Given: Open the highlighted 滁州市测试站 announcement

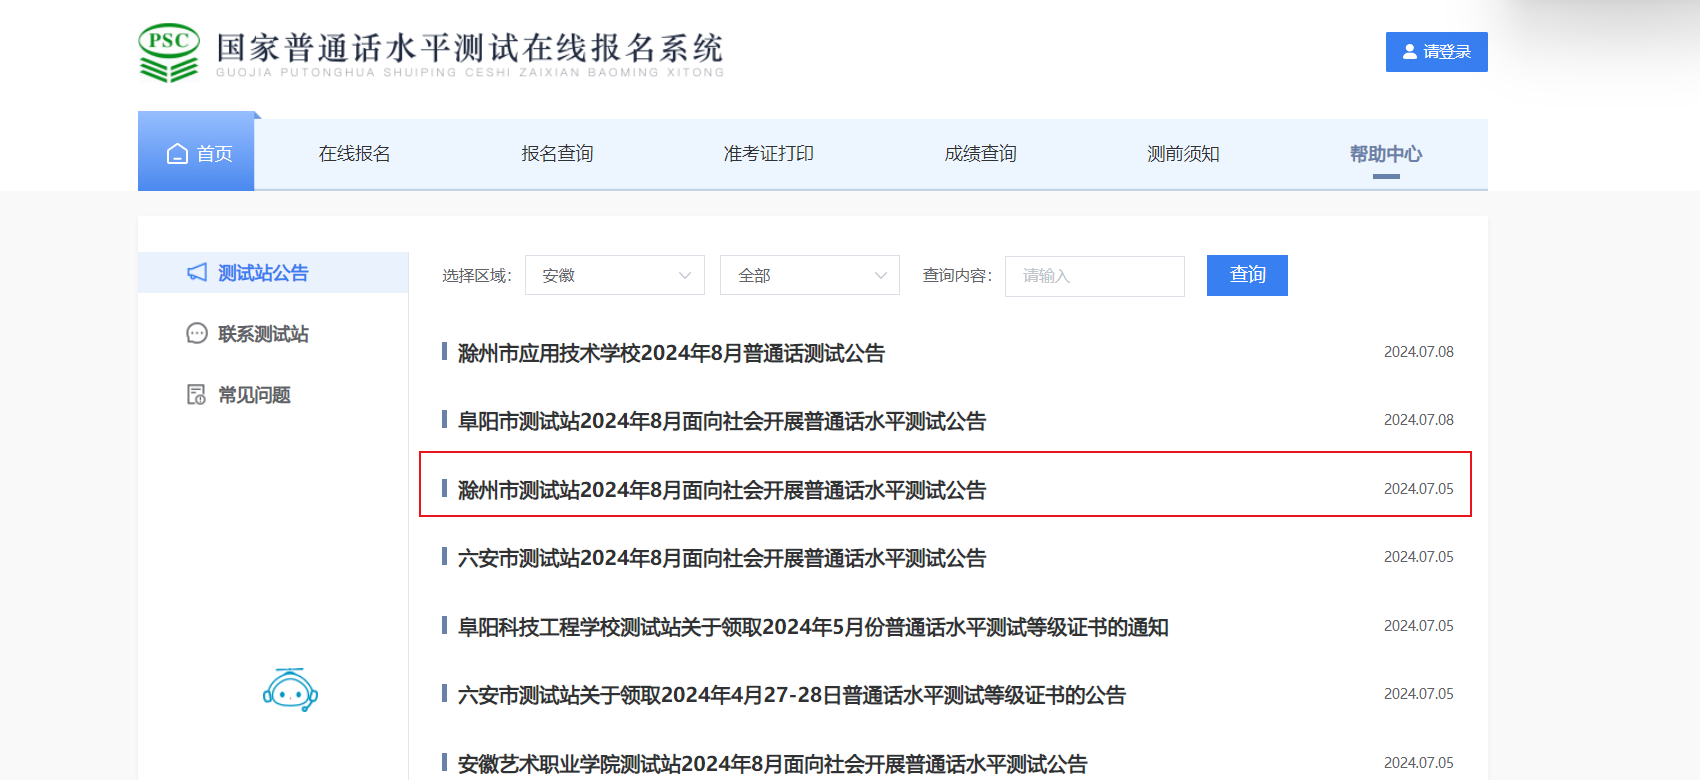Looking at the screenshot, I should (721, 490).
